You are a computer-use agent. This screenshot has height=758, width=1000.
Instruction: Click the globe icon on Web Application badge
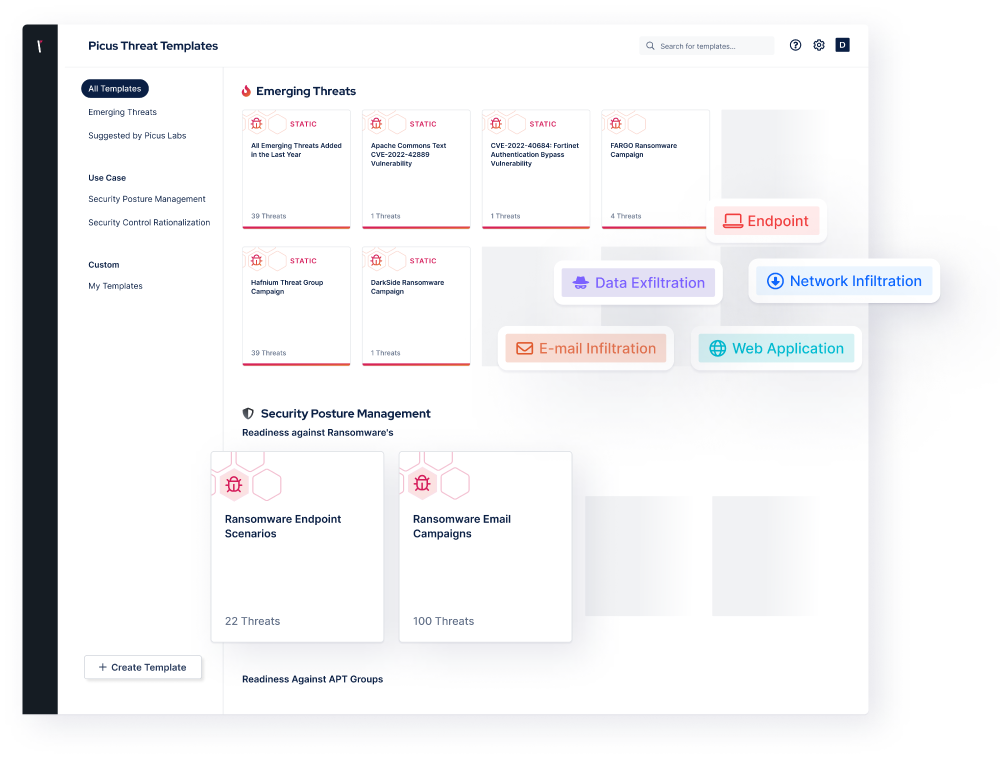point(716,348)
